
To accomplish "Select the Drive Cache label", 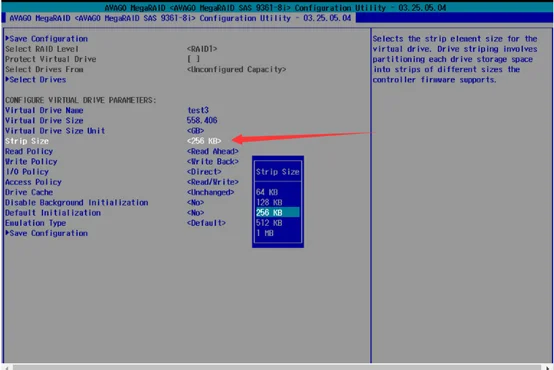I will coord(29,192).
